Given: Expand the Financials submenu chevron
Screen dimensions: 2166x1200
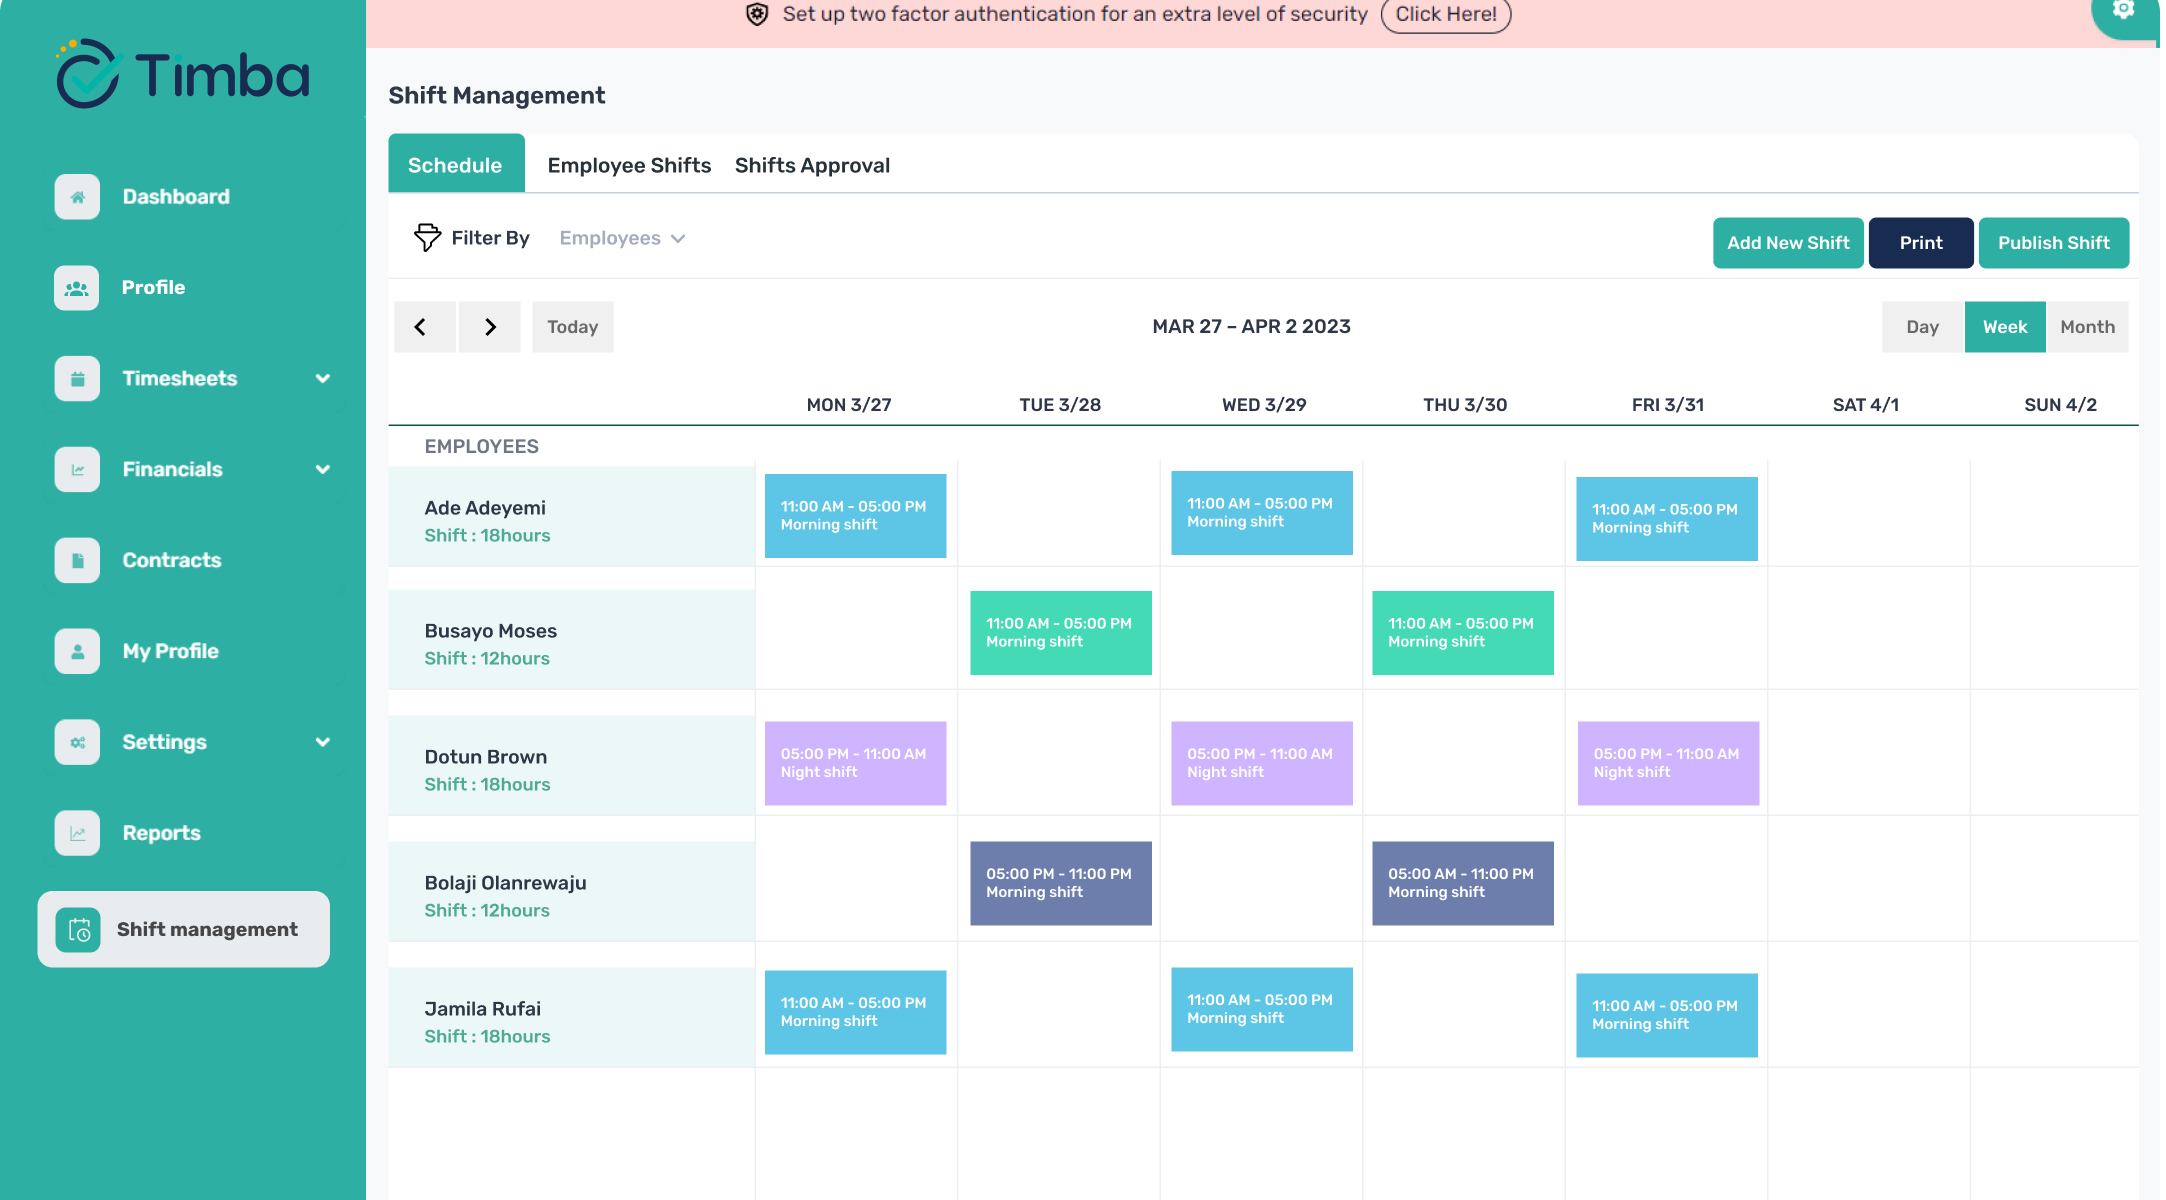Looking at the screenshot, I should (322, 470).
